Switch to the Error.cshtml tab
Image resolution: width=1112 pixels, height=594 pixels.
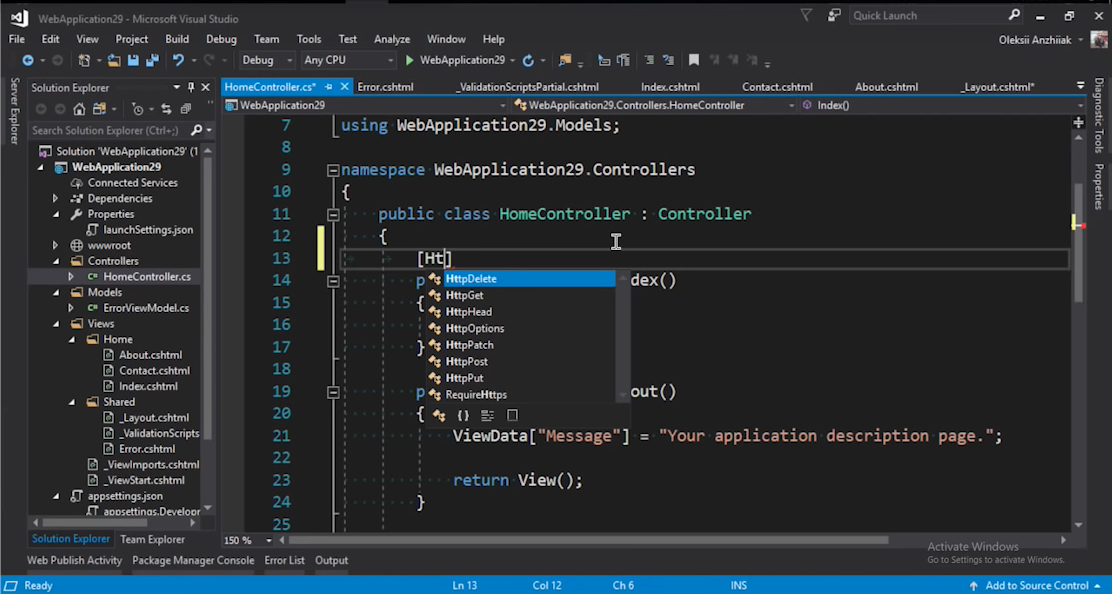(385, 86)
